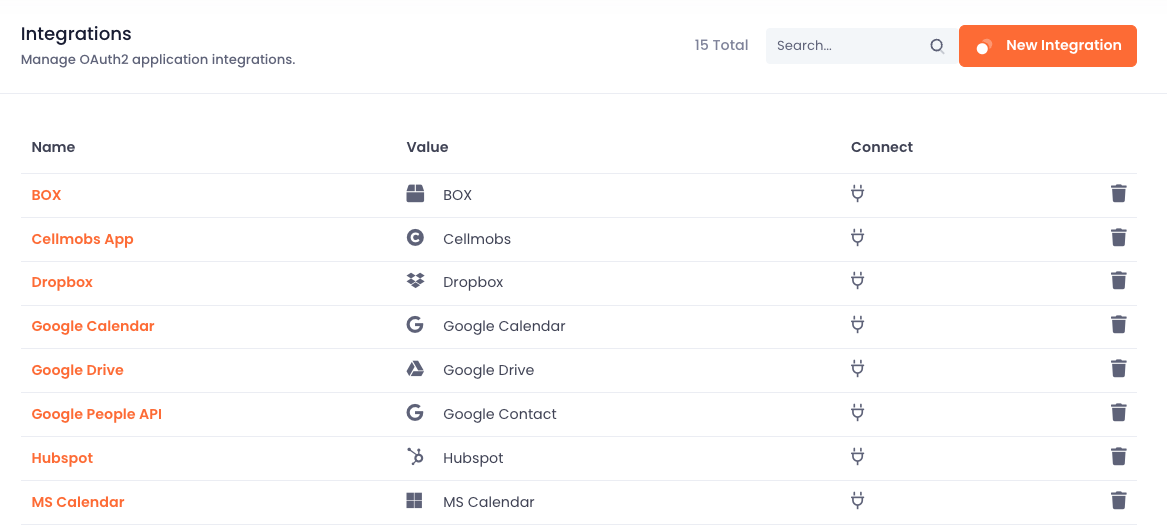Open the Hubspot integration entry

click(x=63, y=458)
